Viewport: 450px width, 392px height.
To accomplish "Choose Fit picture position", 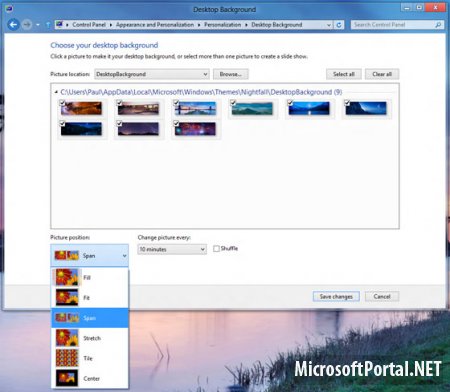I will click(89, 297).
